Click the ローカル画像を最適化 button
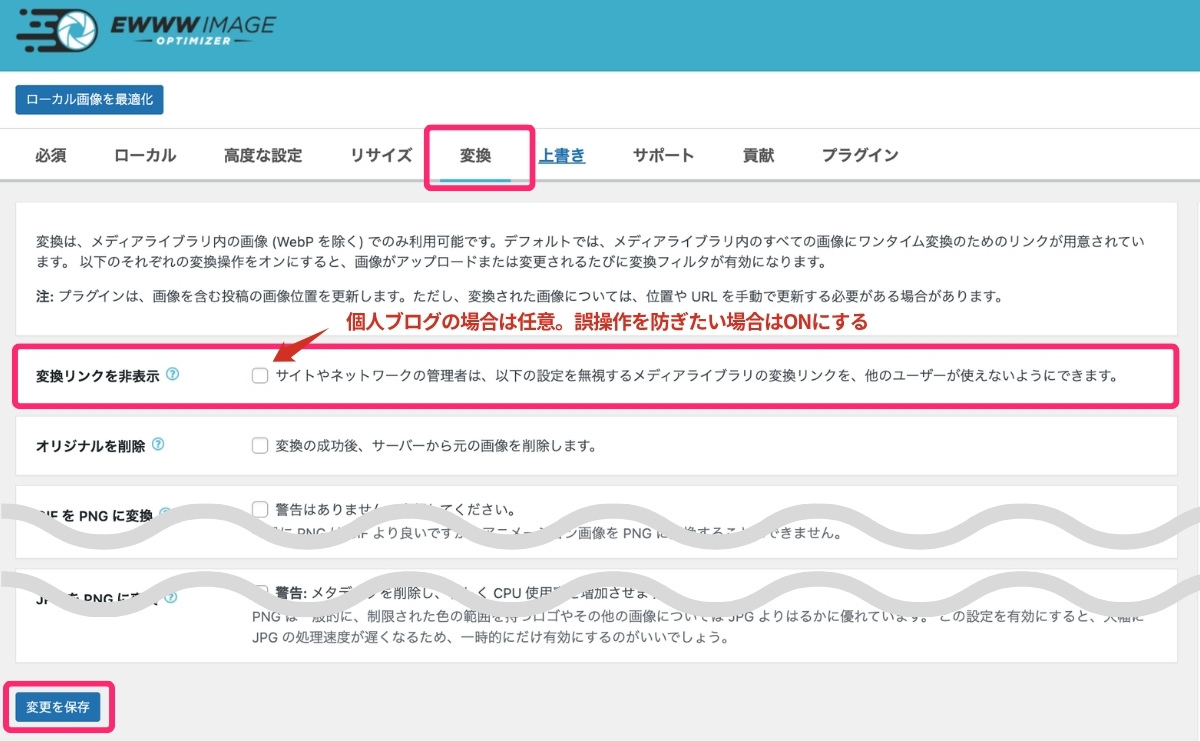 88,99
